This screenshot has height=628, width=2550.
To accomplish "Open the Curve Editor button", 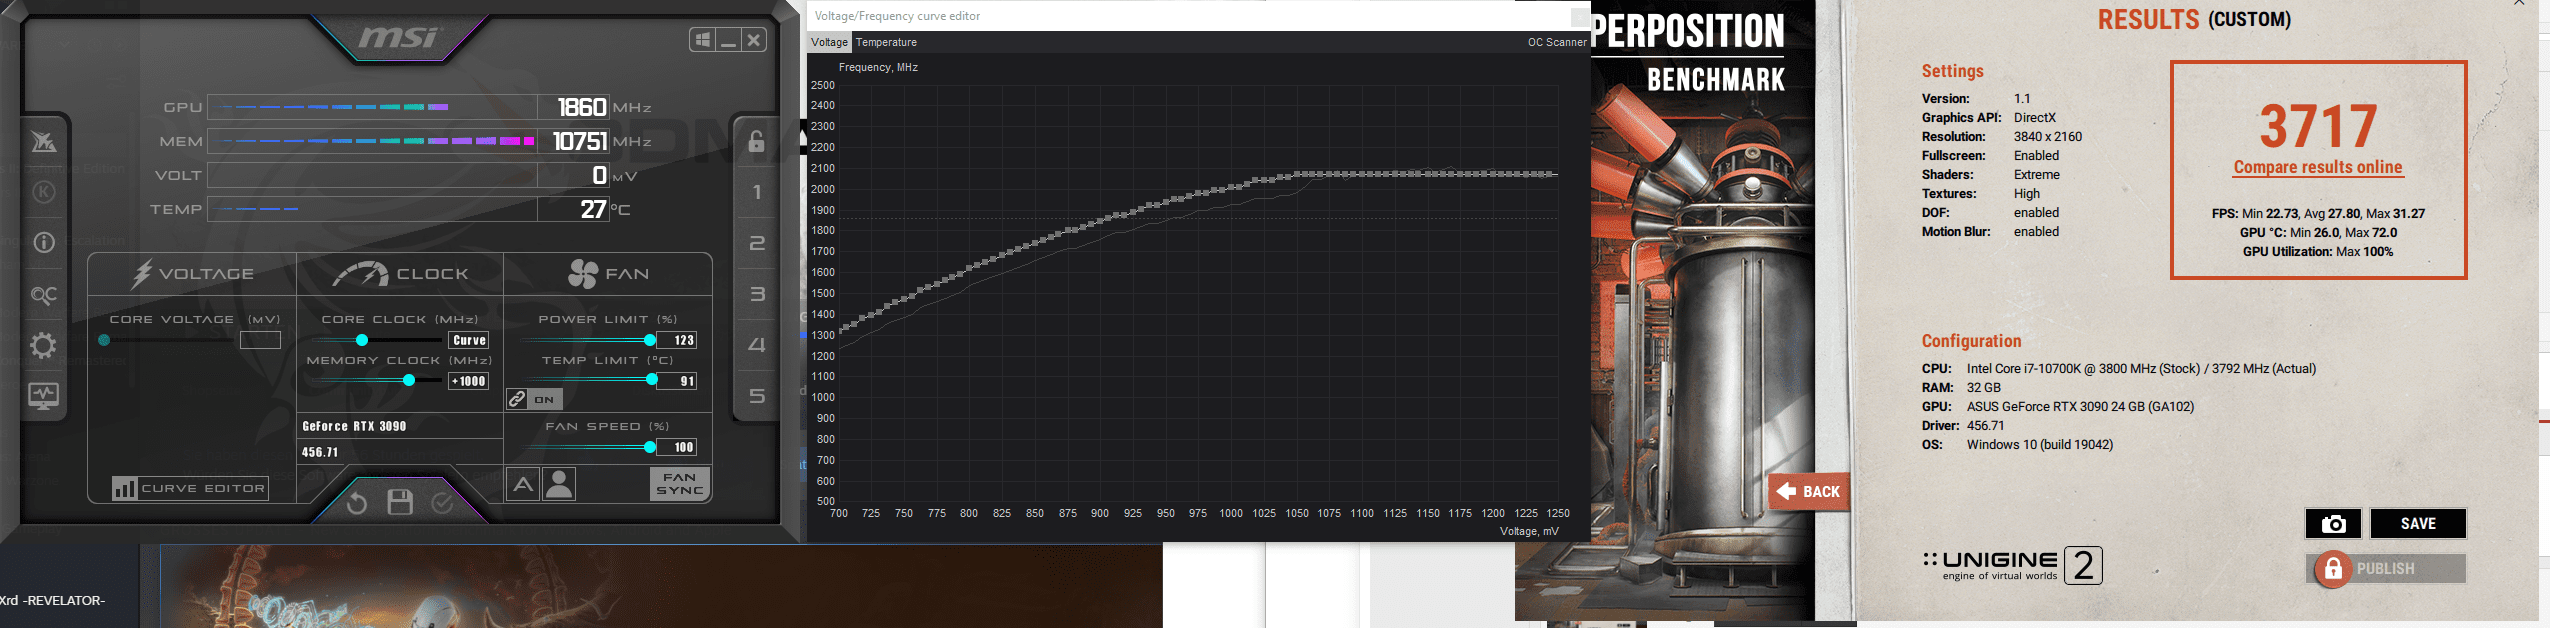I will (190, 488).
